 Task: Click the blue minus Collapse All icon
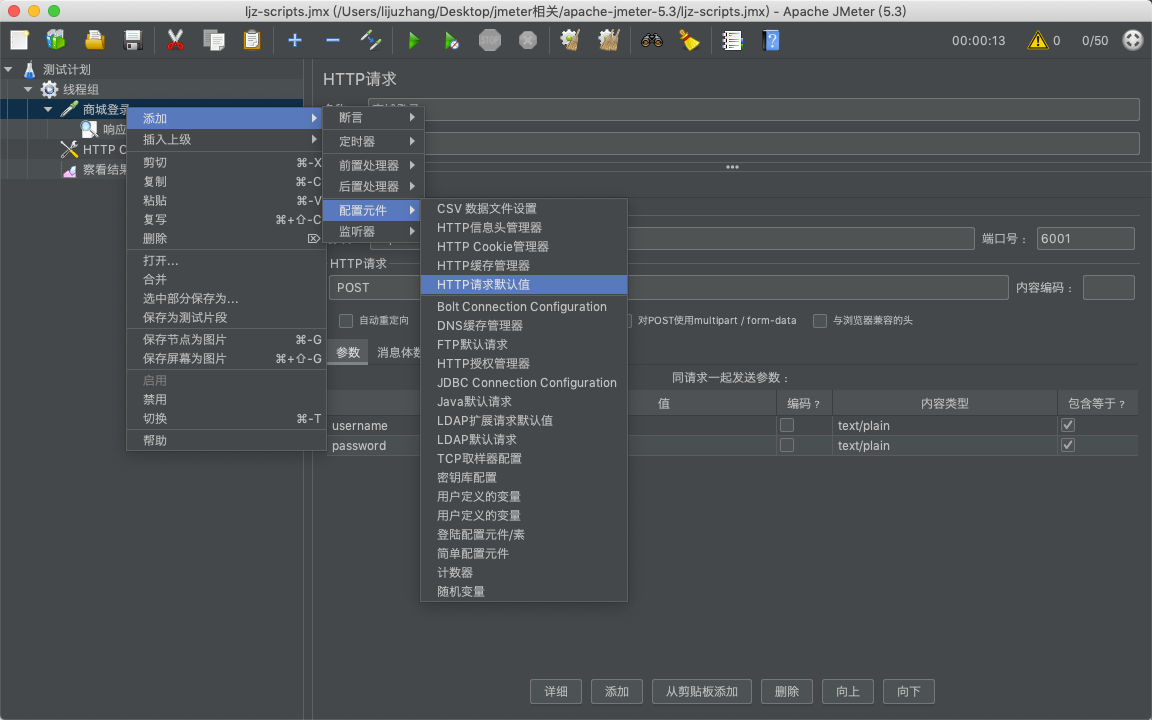tap(333, 40)
